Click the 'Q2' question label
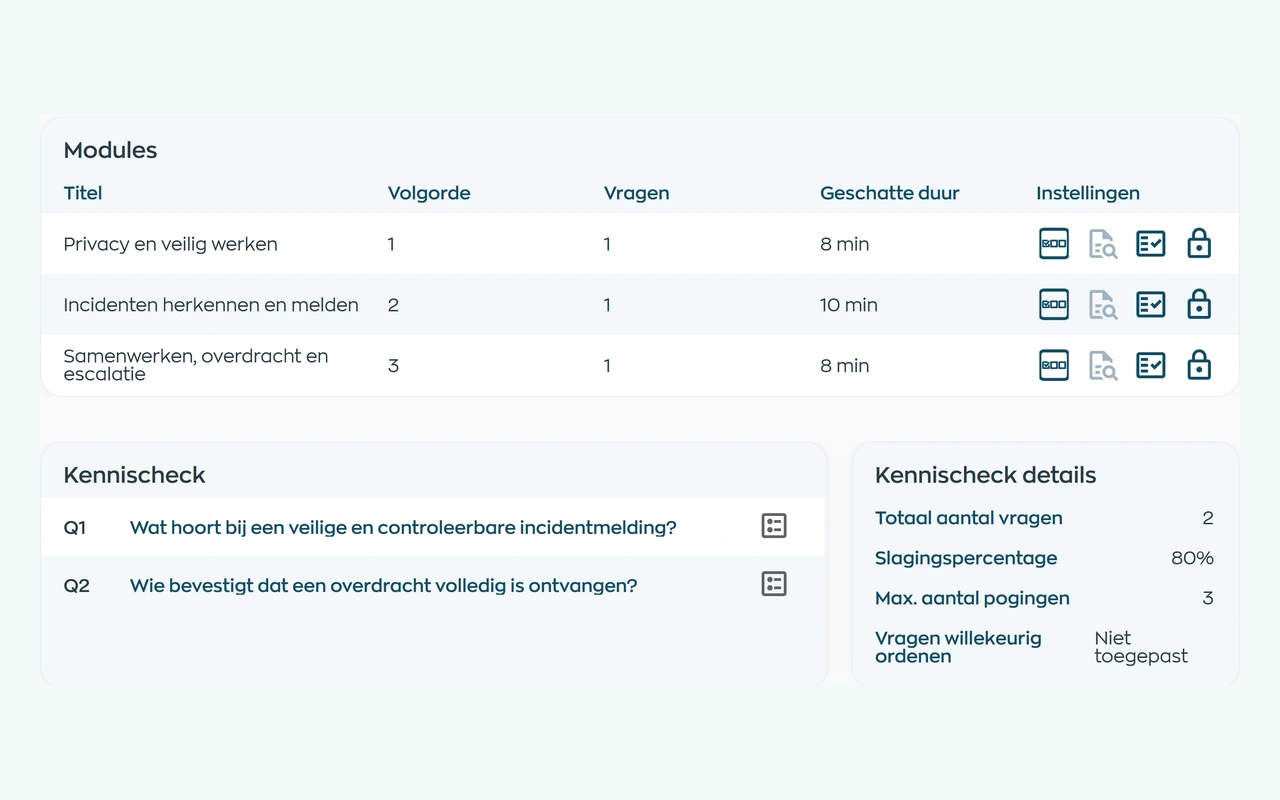 click(x=76, y=585)
